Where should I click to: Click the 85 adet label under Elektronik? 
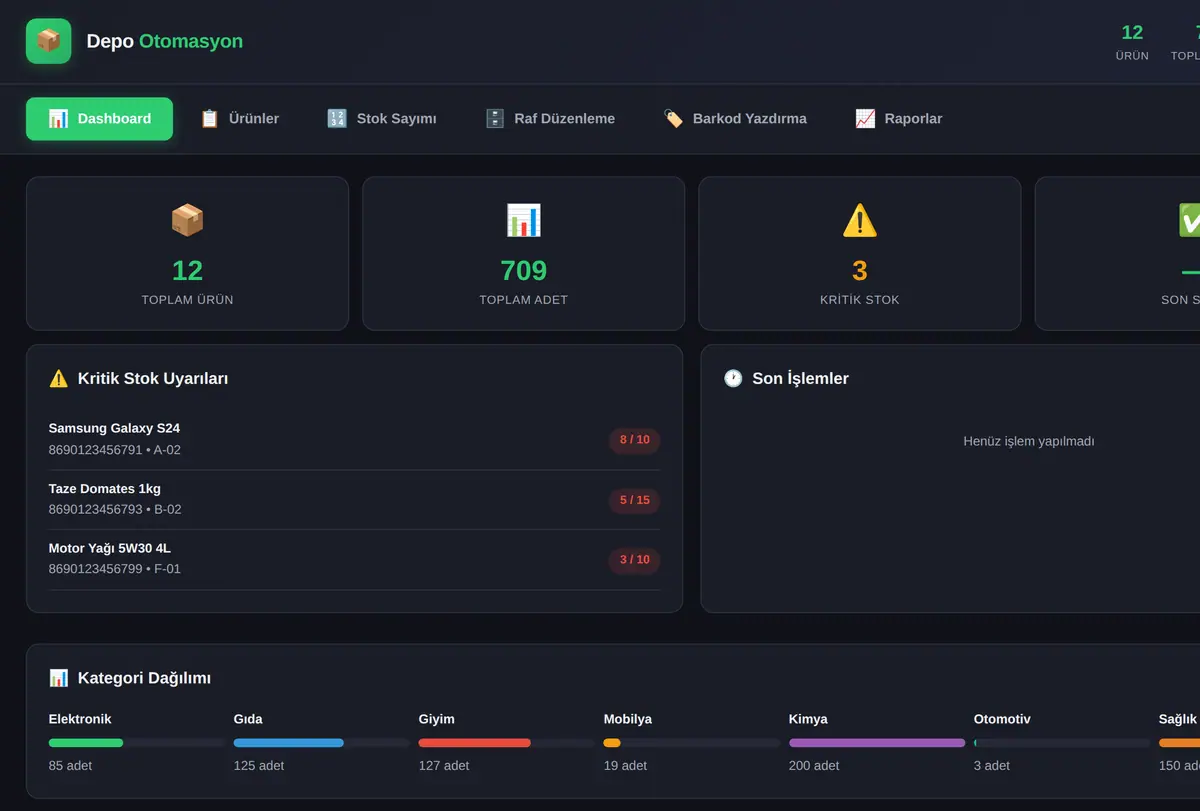click(70, 766)
